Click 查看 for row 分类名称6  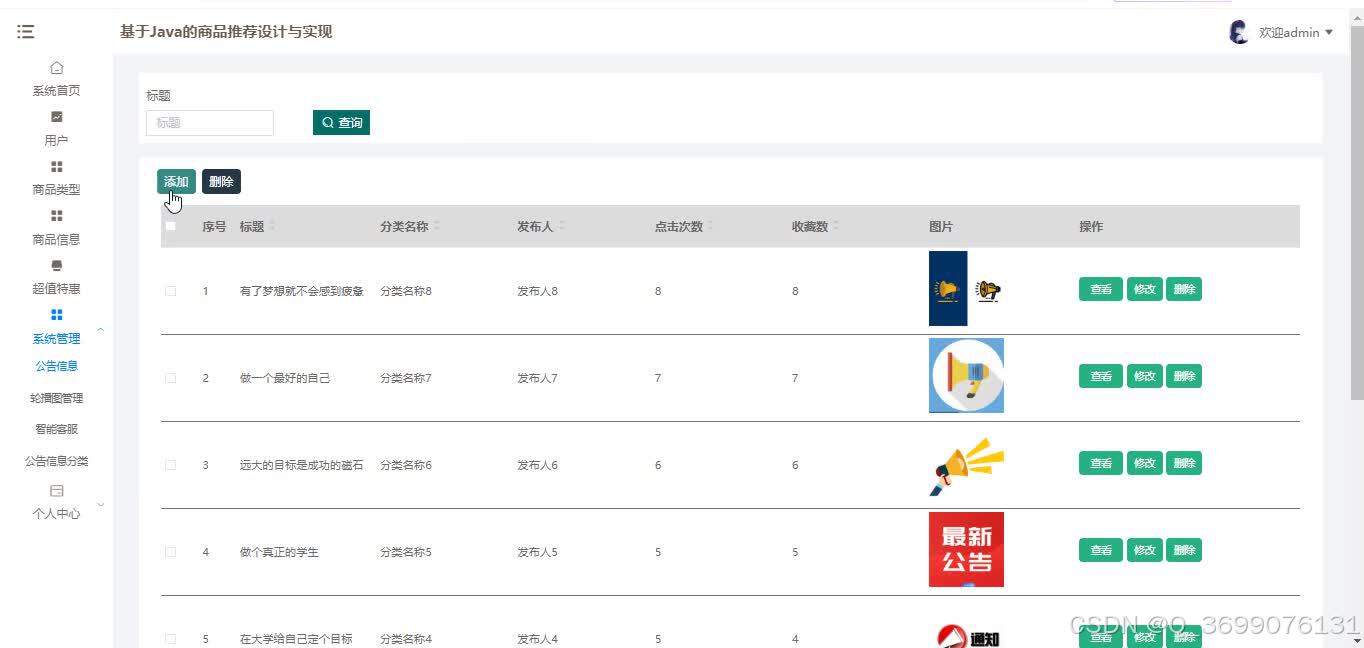(1101, 463)
